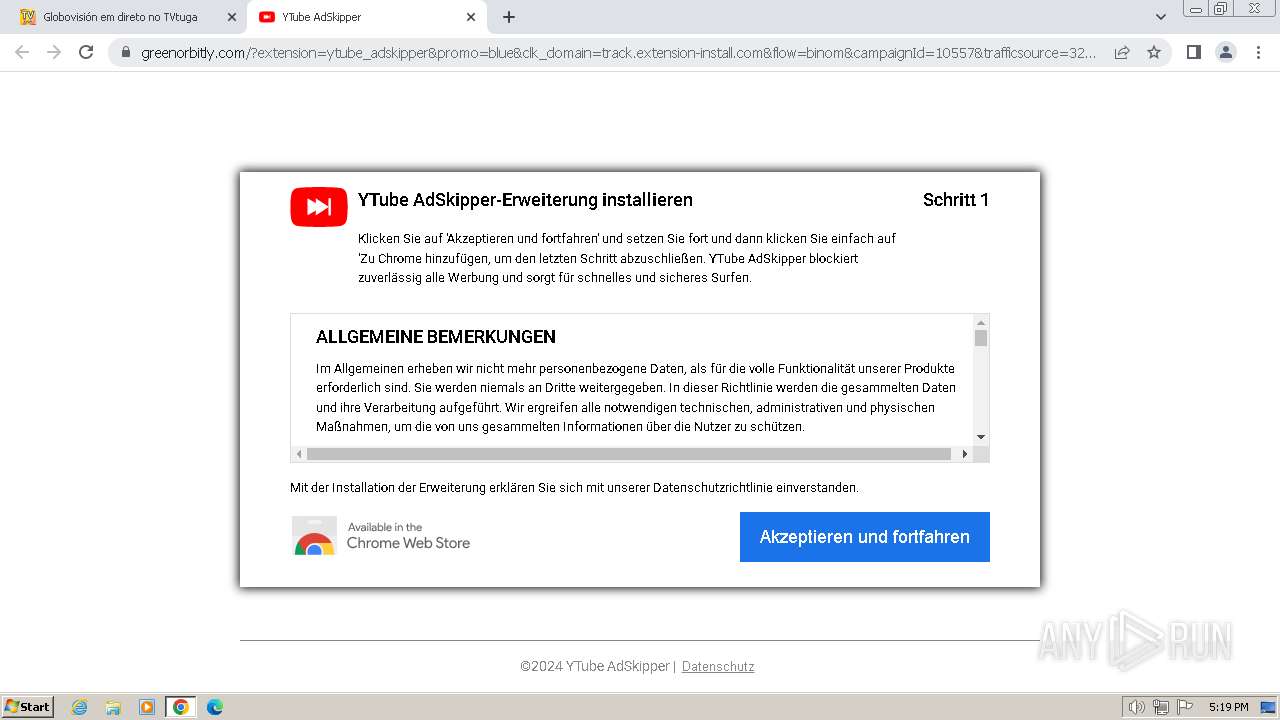Open the browser side panel

tap(1193, 52)
